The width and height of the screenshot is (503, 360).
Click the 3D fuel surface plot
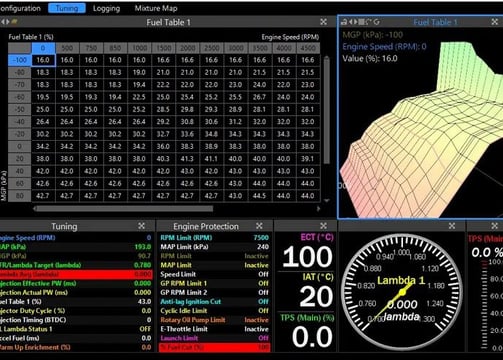tap(421, 133)
